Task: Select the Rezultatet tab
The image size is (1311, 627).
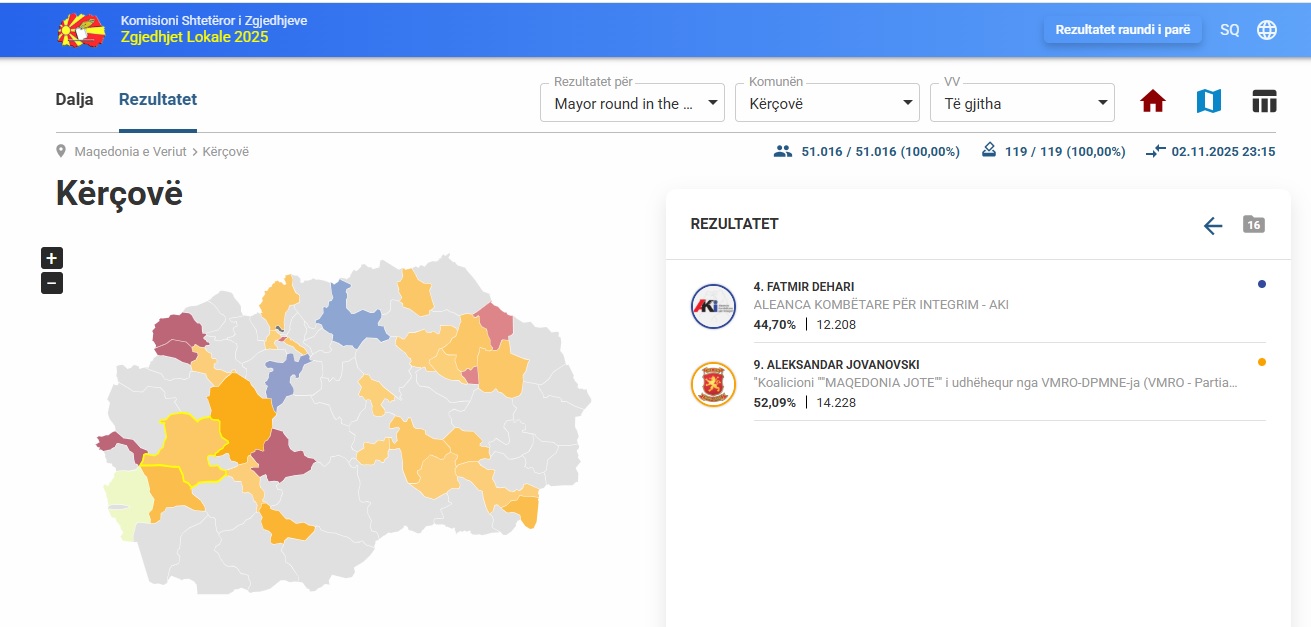Action: click(x=158, y=100)
